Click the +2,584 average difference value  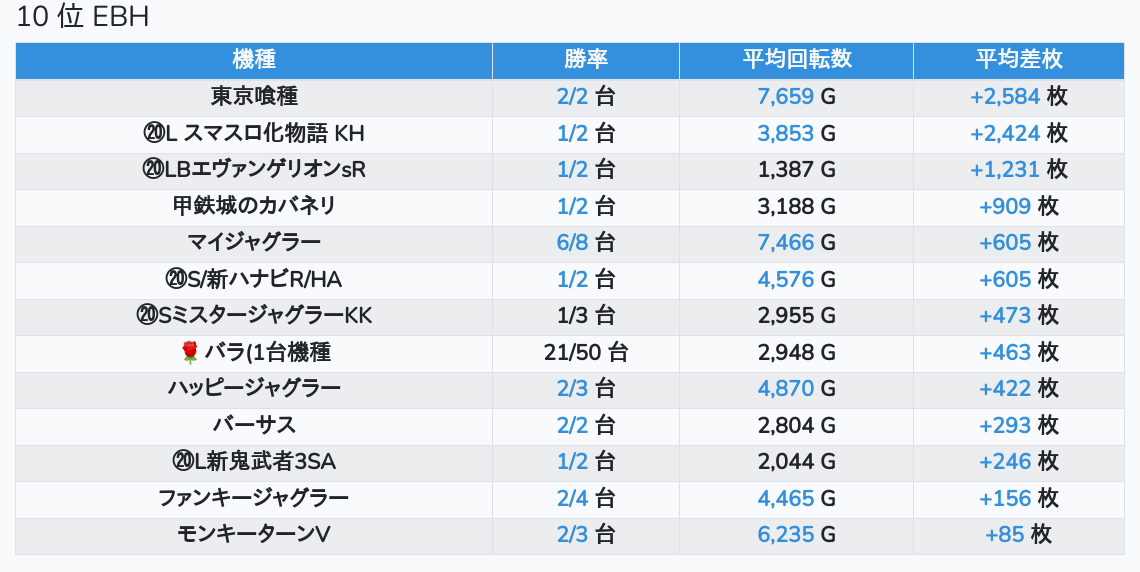(x=1004, y=97)
